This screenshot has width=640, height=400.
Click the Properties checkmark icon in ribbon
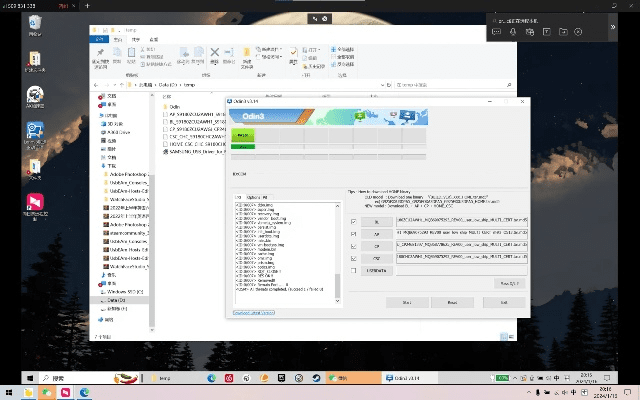[293, 53]
